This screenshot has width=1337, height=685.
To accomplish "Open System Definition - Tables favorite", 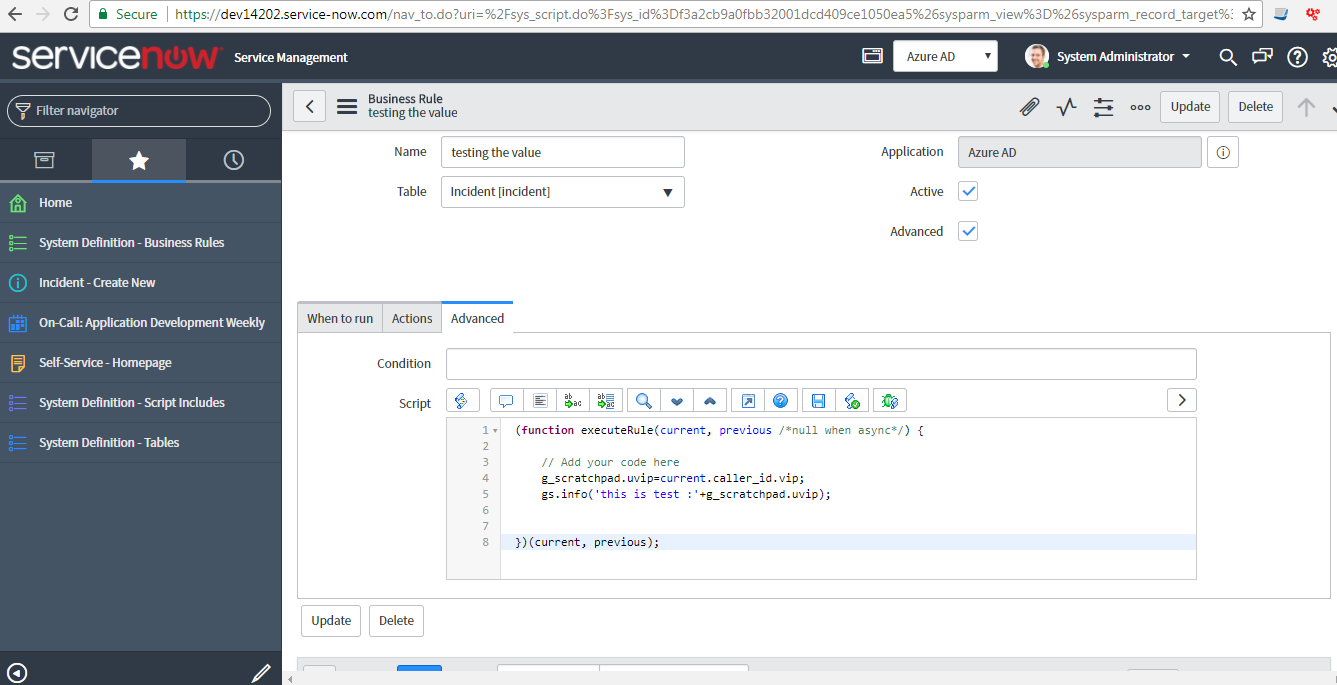I will (141, 443).
